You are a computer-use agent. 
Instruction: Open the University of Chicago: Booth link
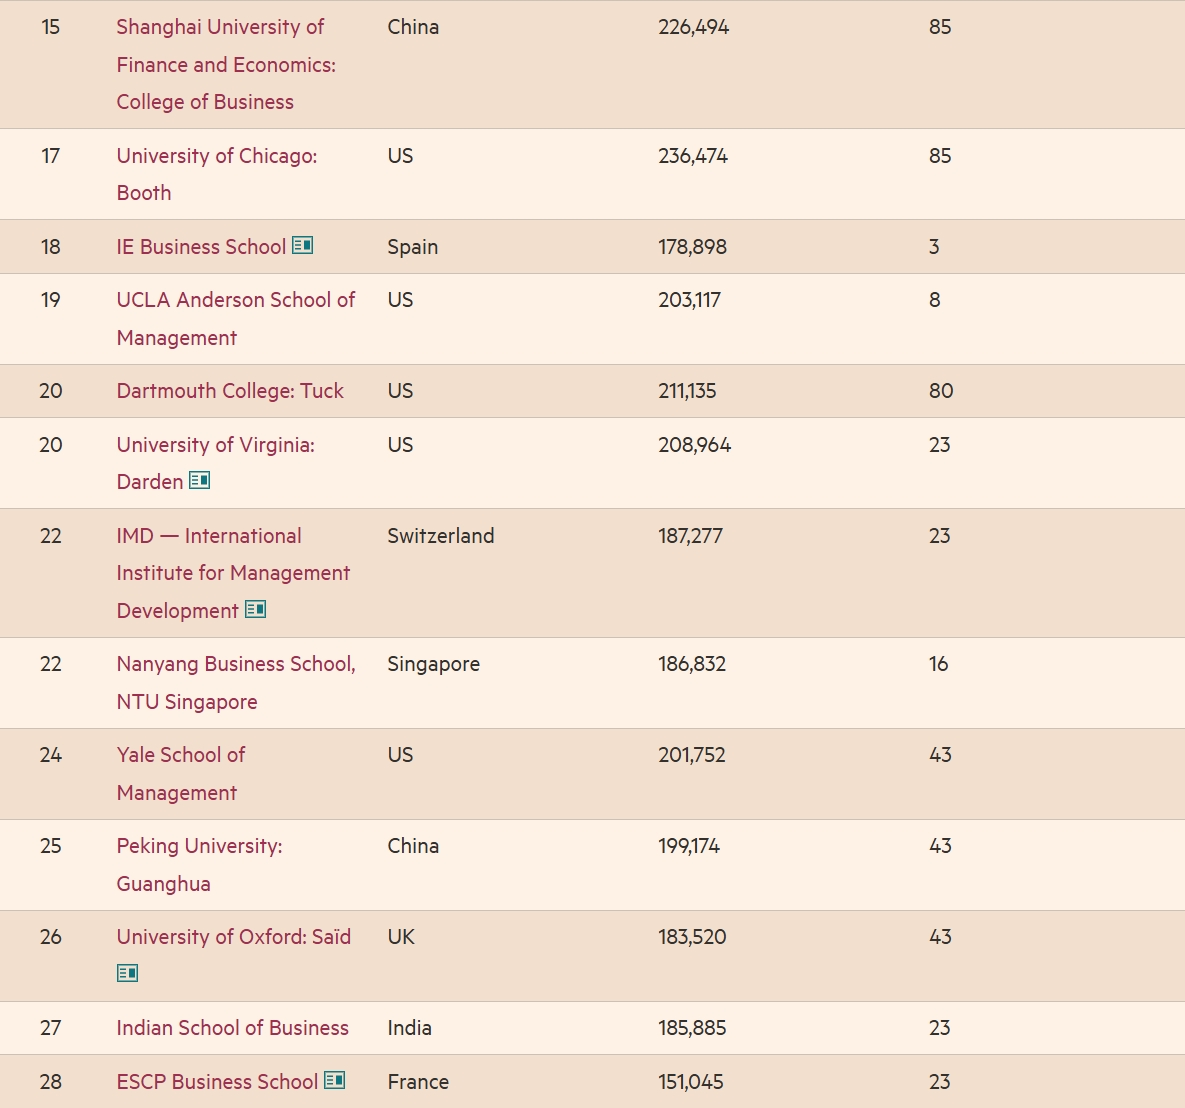217,174
